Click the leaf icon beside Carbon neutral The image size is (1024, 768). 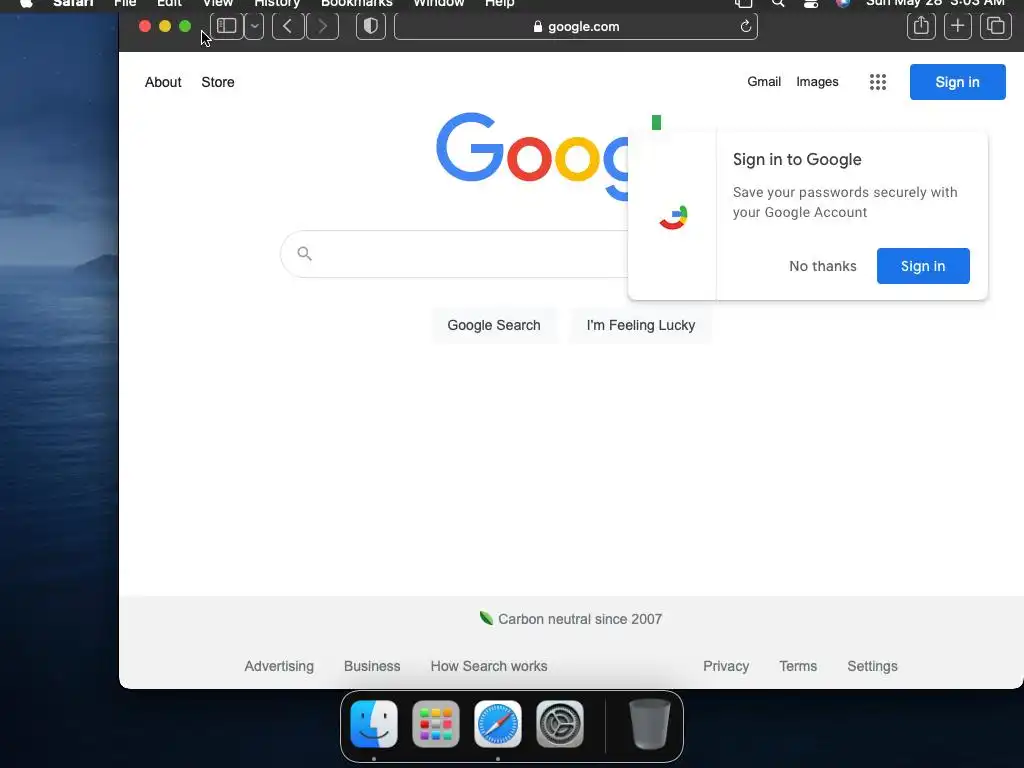coord(486,618)
